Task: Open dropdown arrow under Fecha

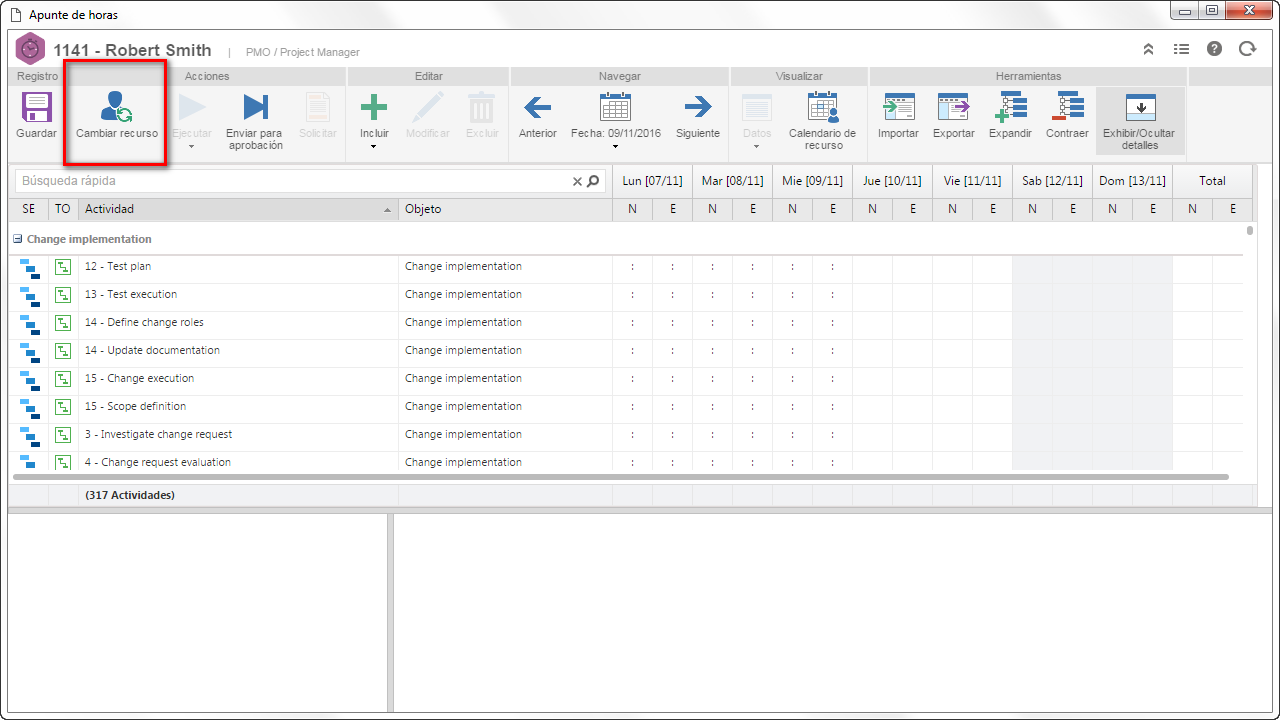Action: pyautogui.click(x=615, y=146)
